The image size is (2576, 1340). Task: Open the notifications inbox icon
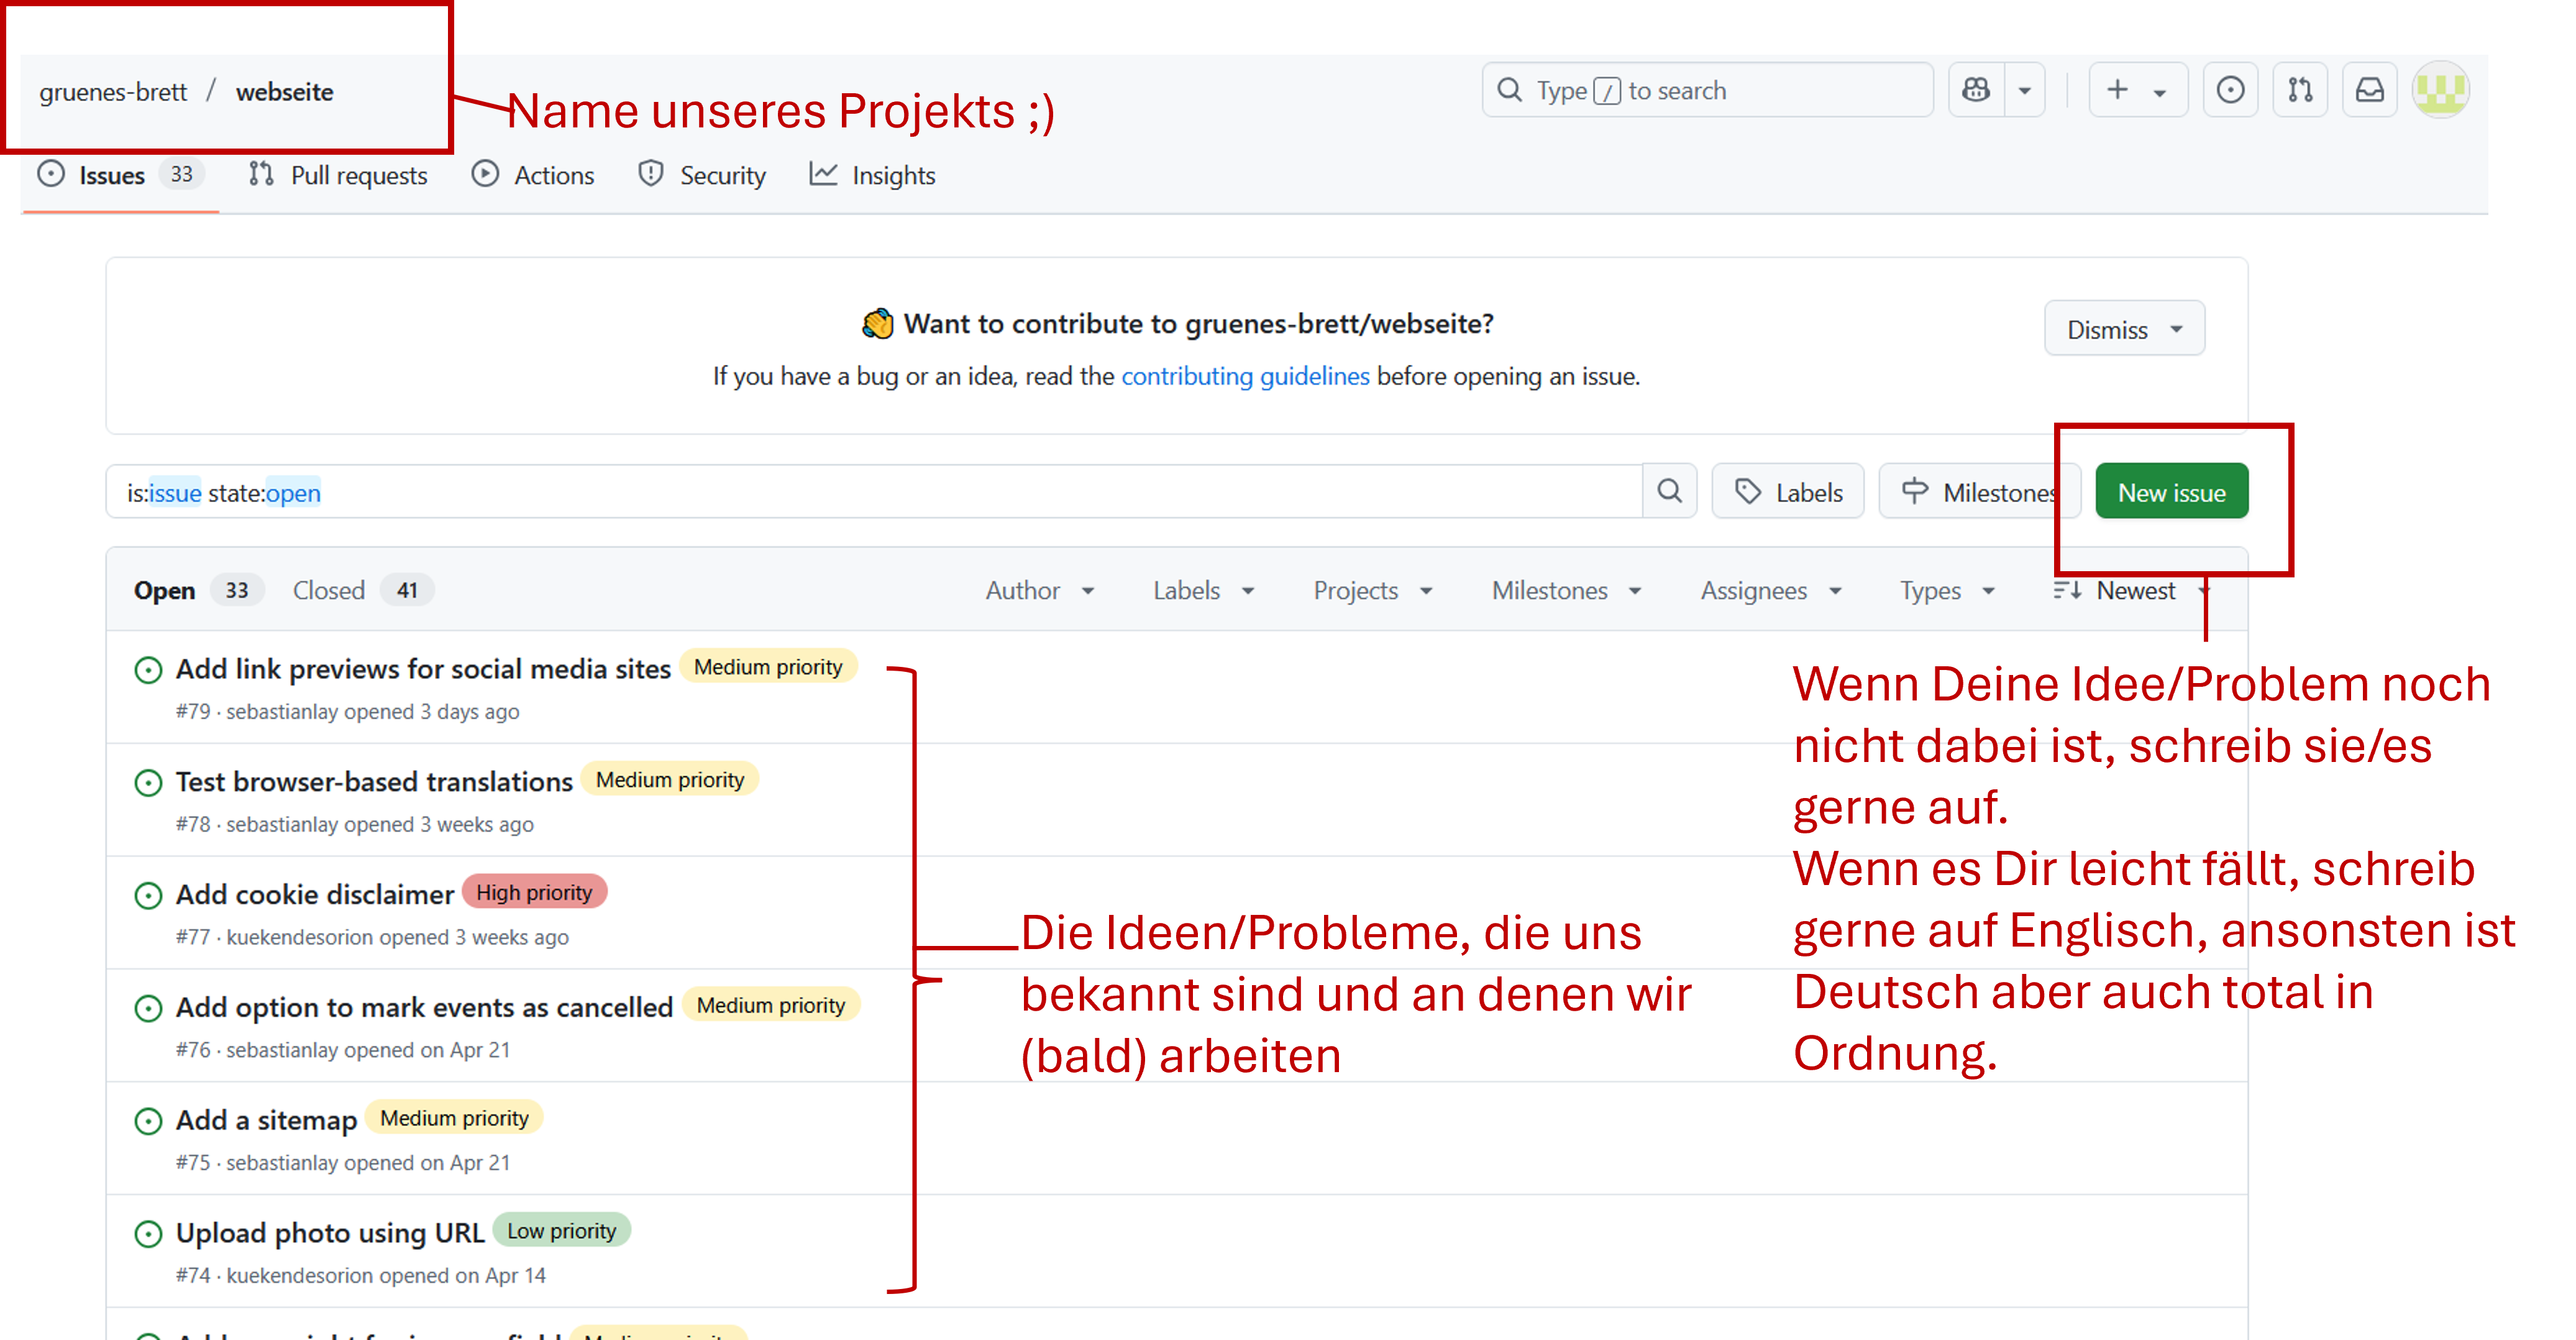click(x=2370, y=90)
